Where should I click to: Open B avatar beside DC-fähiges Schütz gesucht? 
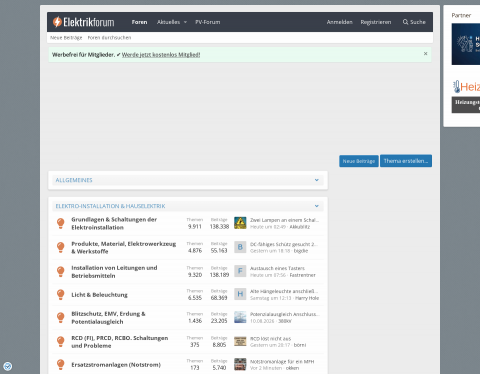click(x=240, y=247)
